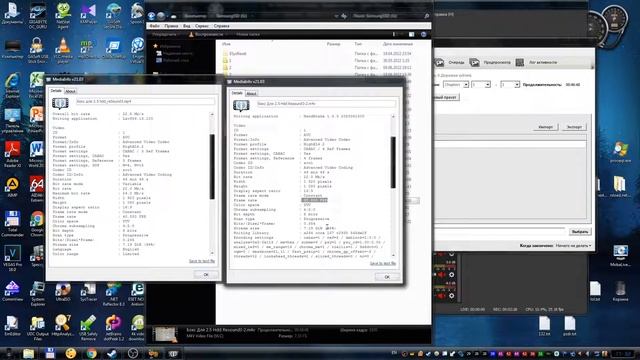Open settings gear of the lower OBS audio source
640x360 pixels.
[451, 296]
